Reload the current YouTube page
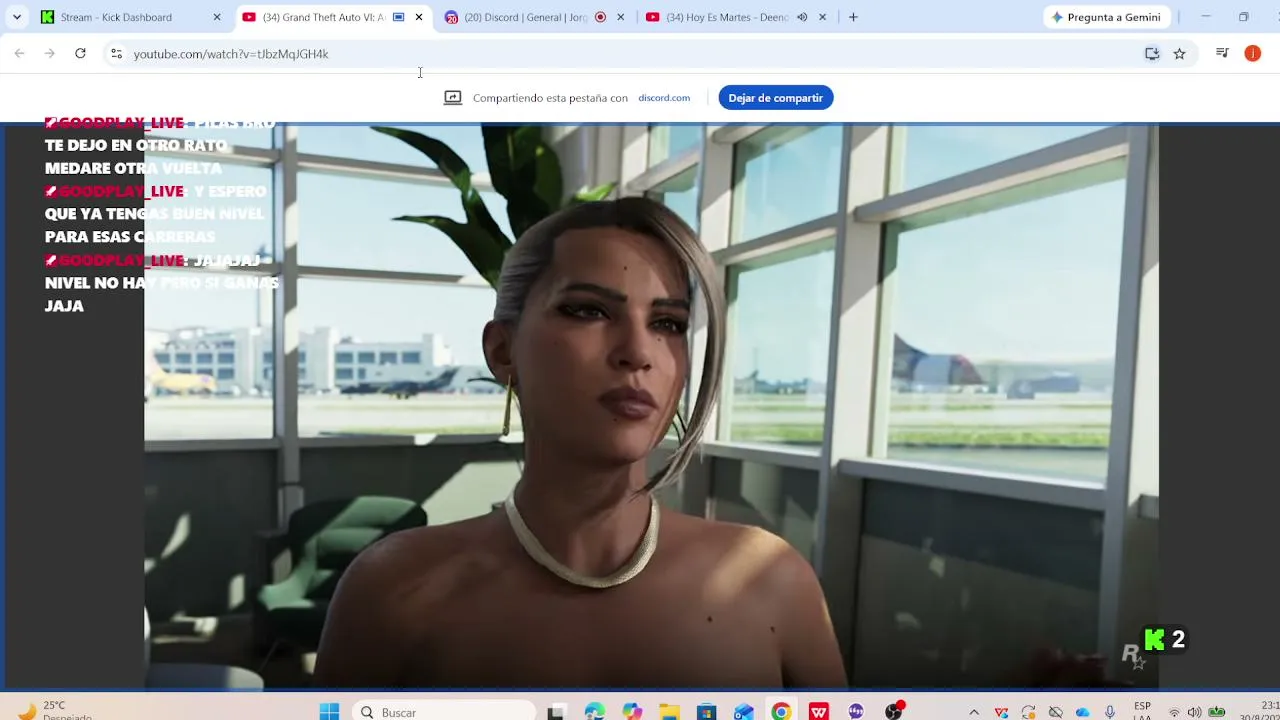1280x720 pixels. [80, 54]
